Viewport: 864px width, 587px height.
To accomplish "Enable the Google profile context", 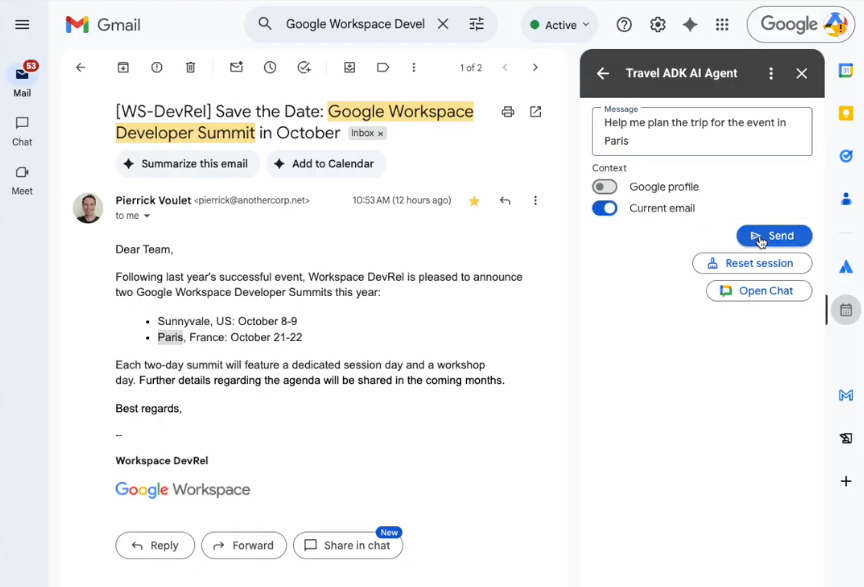I will pyautogui.click(x=604, y=186).
